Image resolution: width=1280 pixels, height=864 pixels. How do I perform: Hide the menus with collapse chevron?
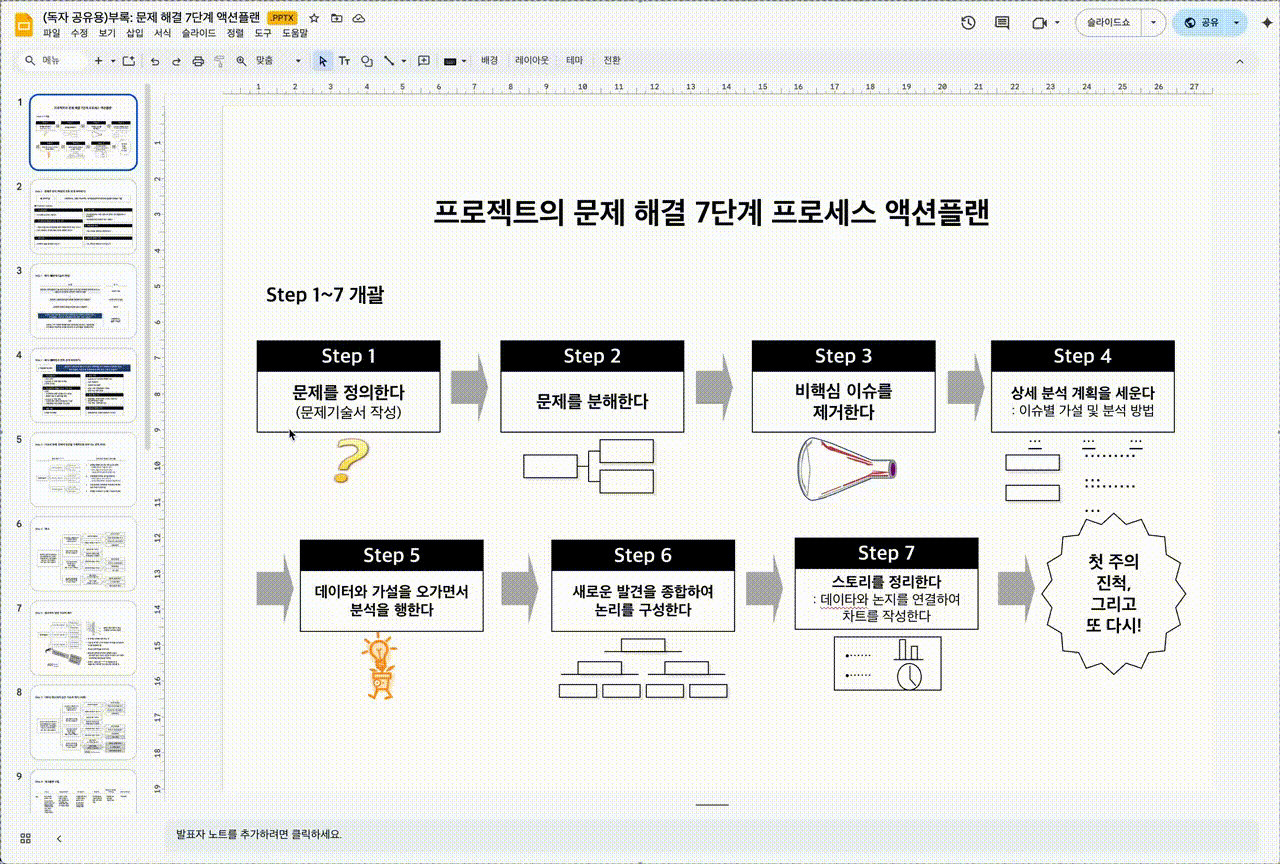click(x=1239, y=61)
